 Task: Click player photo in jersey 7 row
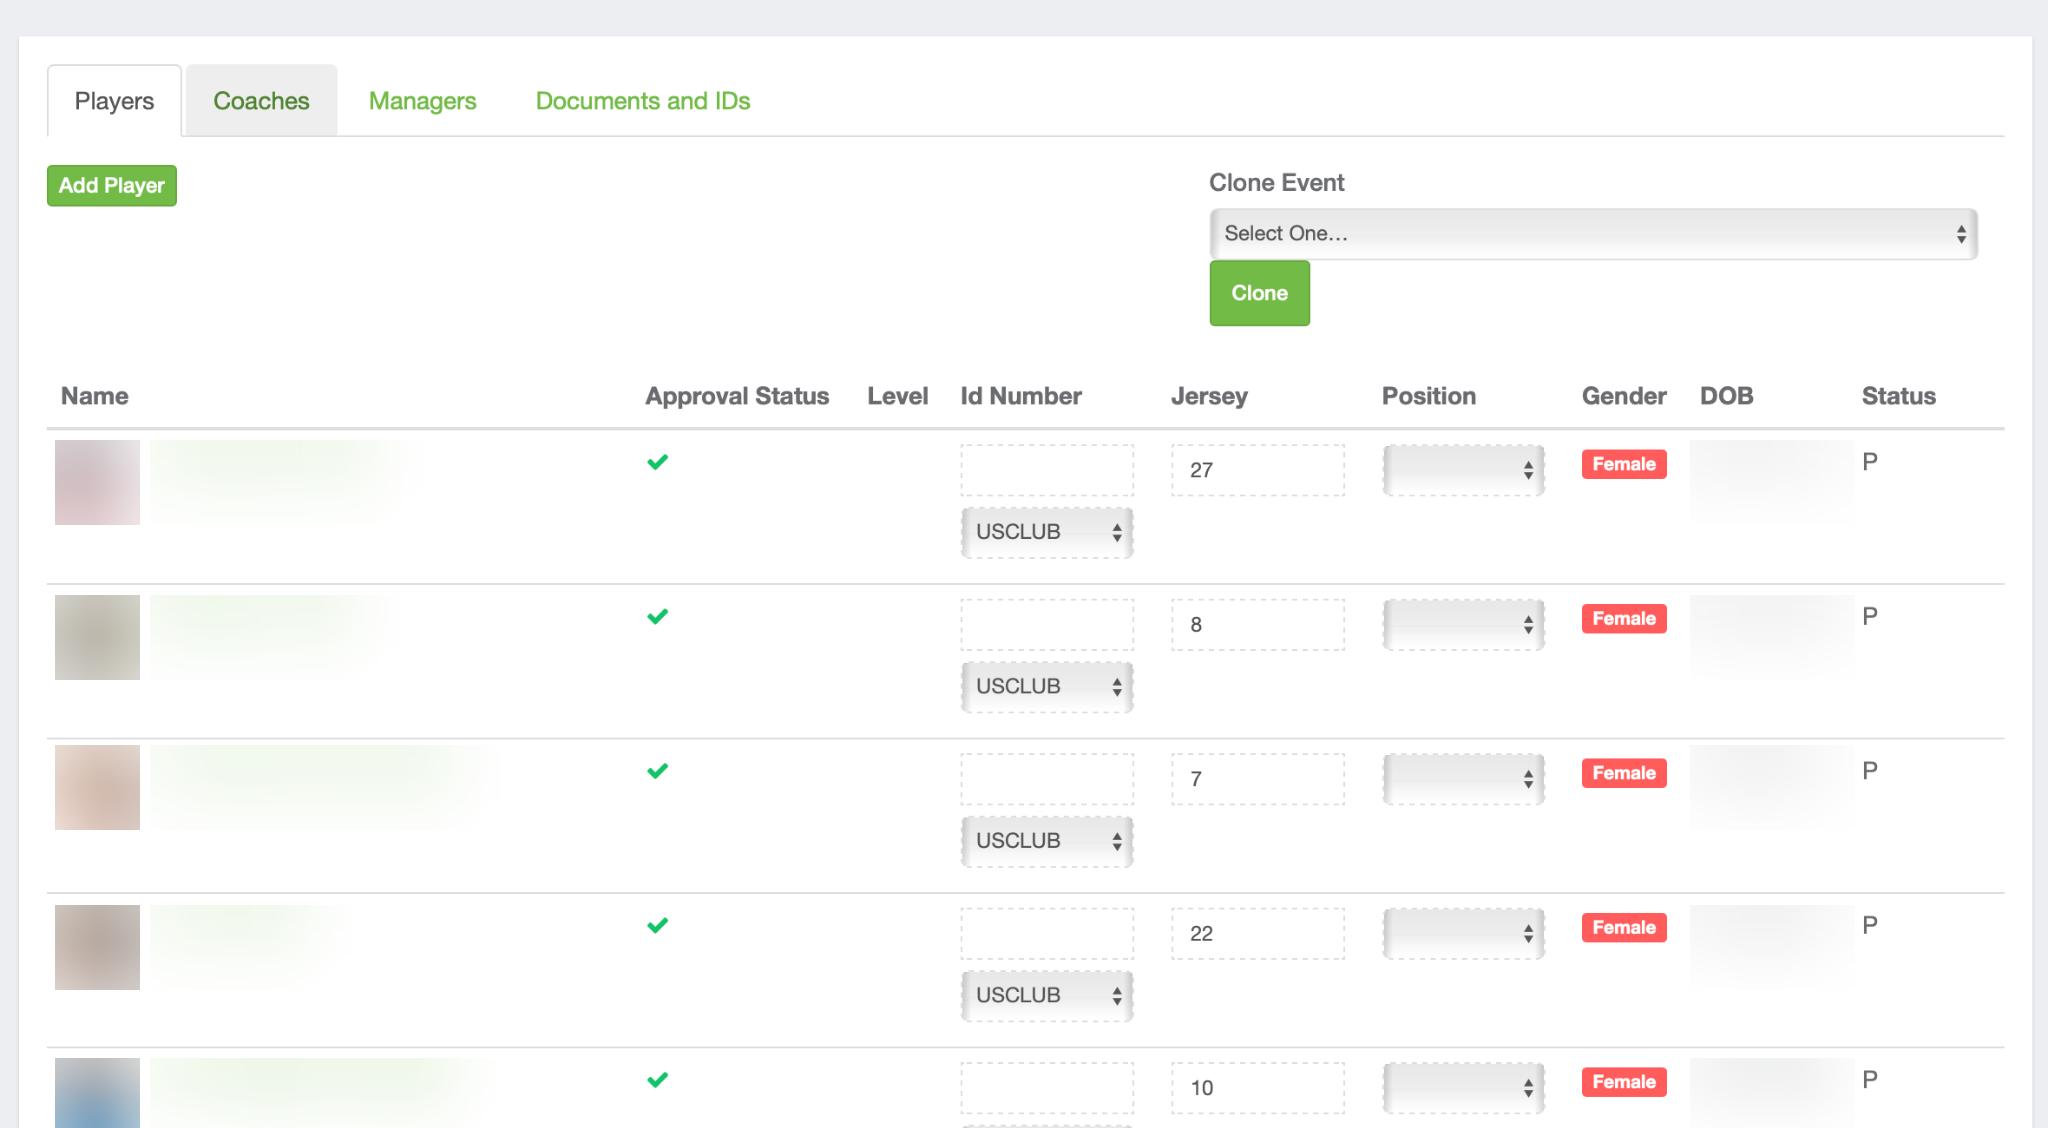pos(97,787)
